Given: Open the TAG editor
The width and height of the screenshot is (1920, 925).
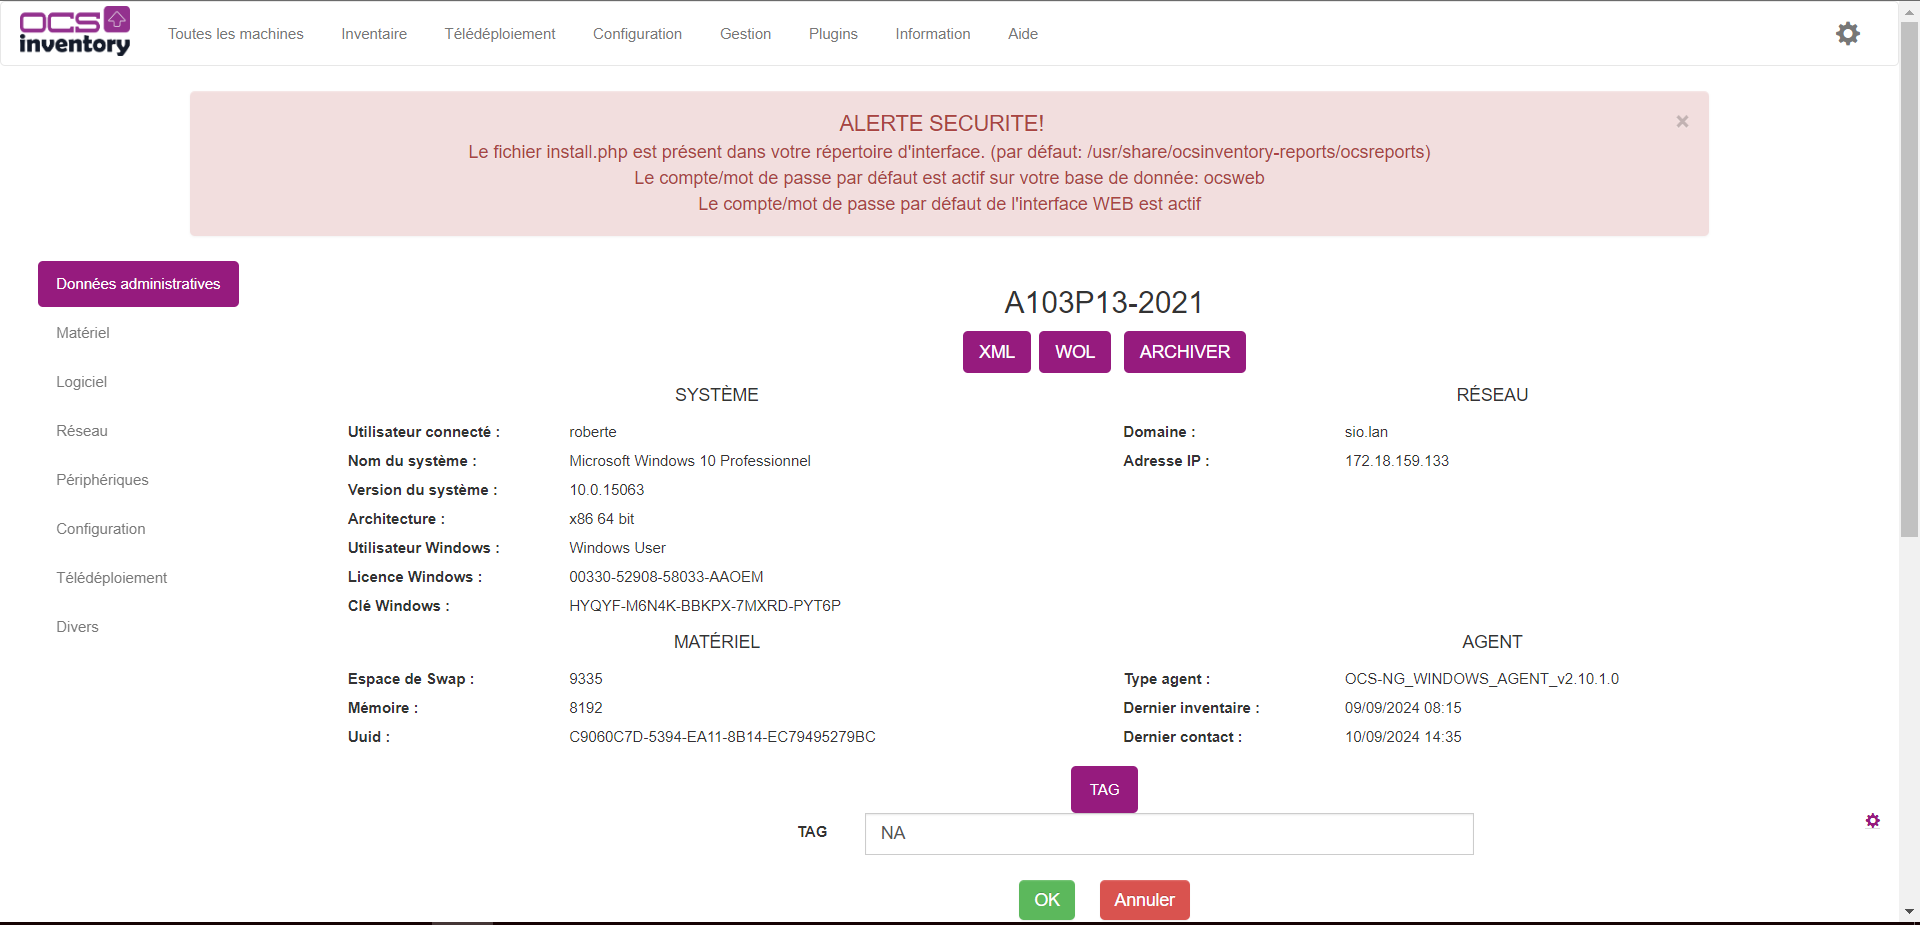Looking at the screenshot, I should coord(1103,789).
